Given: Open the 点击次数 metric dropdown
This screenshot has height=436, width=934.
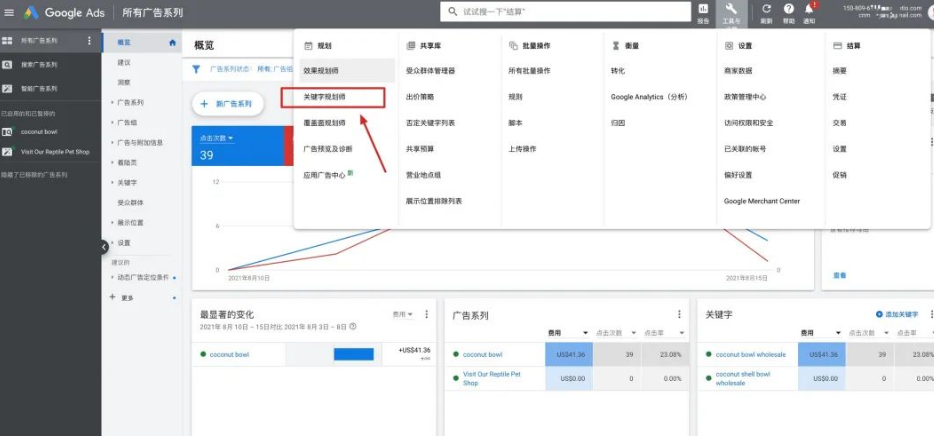Looking at the screenshot, I should (216, 138).
